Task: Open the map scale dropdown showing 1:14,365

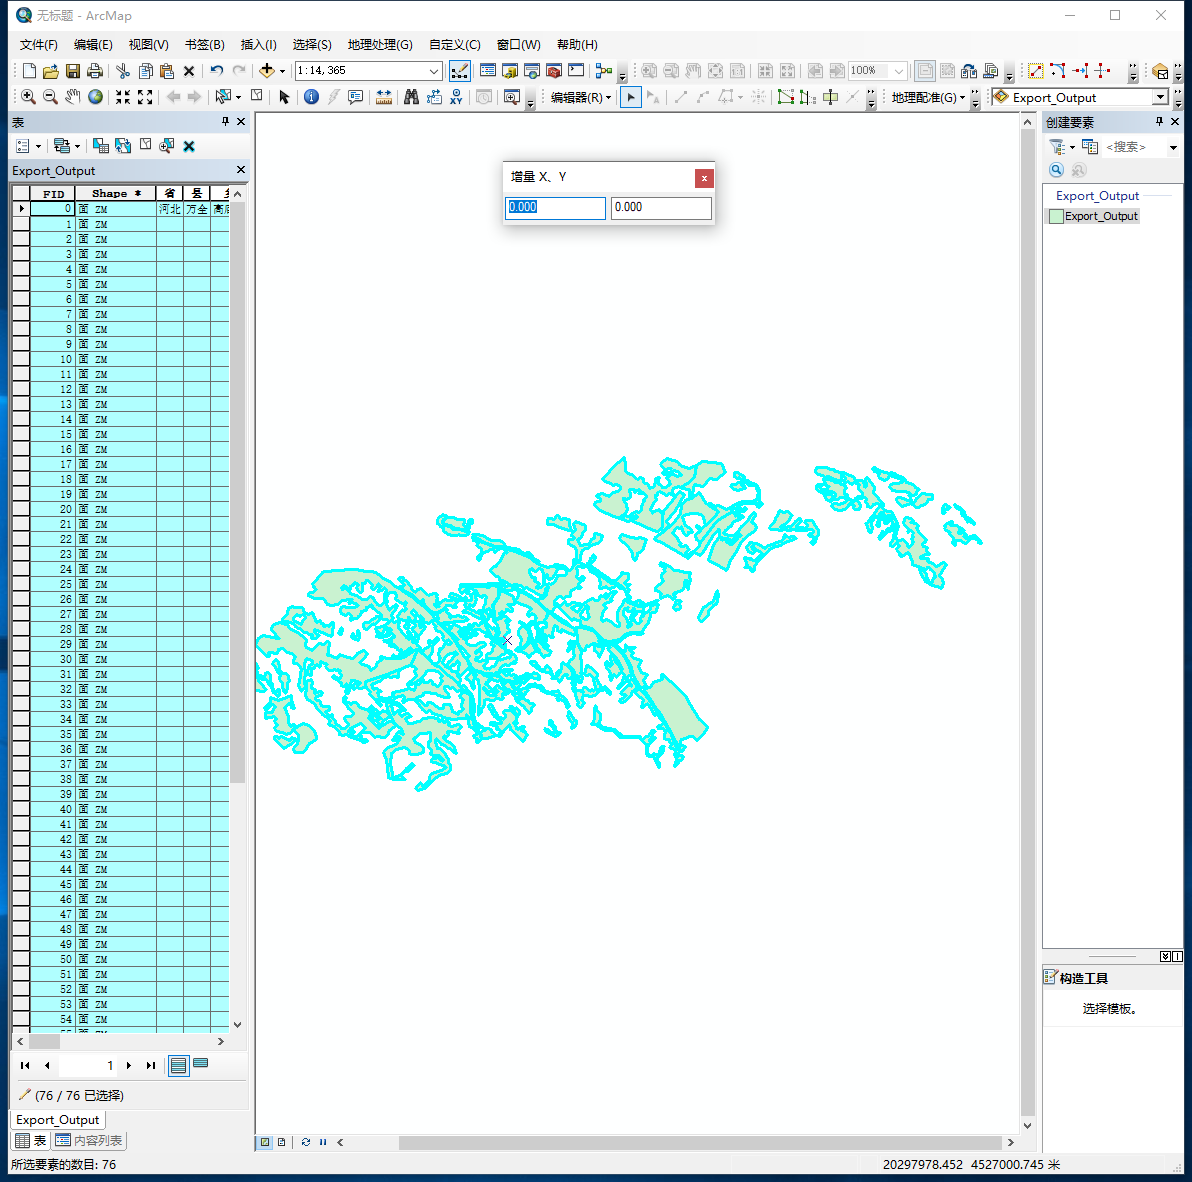Action: [432, 71]
